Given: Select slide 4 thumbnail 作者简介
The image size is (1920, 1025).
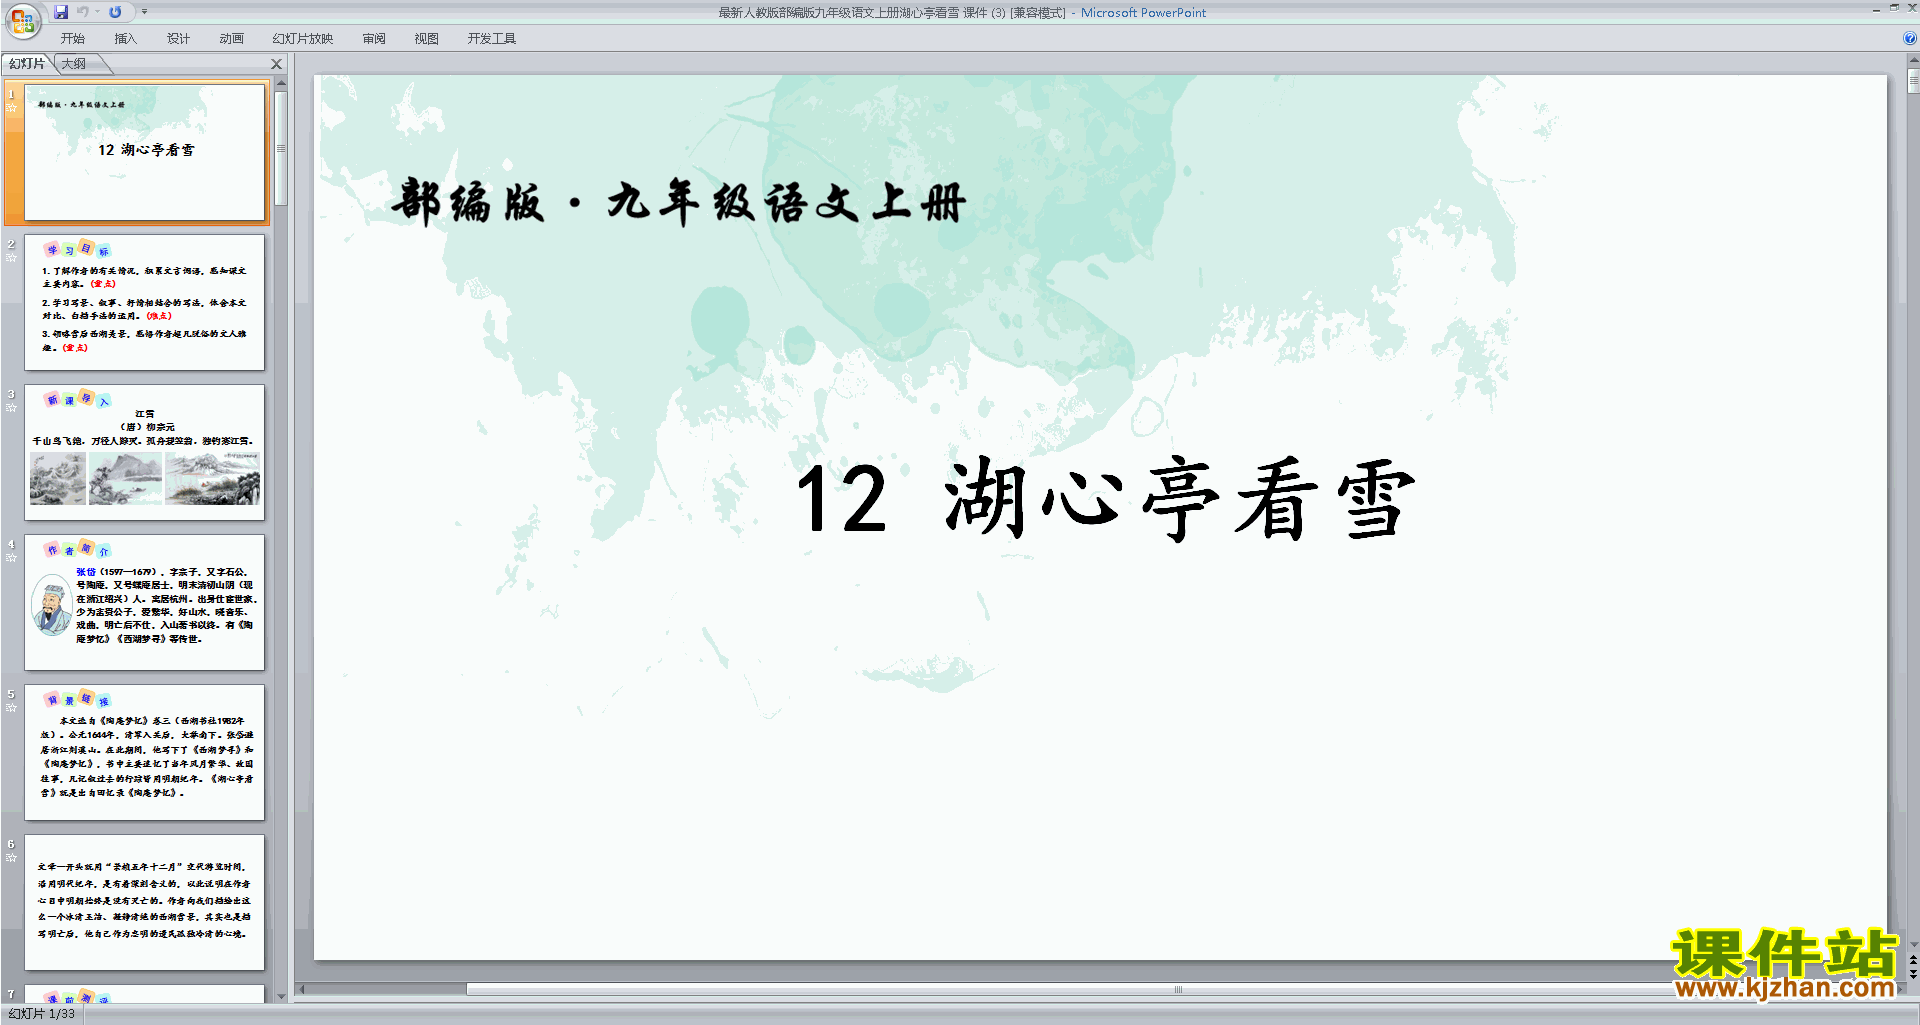Looking at the screenshot, I should click(x=145, y=602).
